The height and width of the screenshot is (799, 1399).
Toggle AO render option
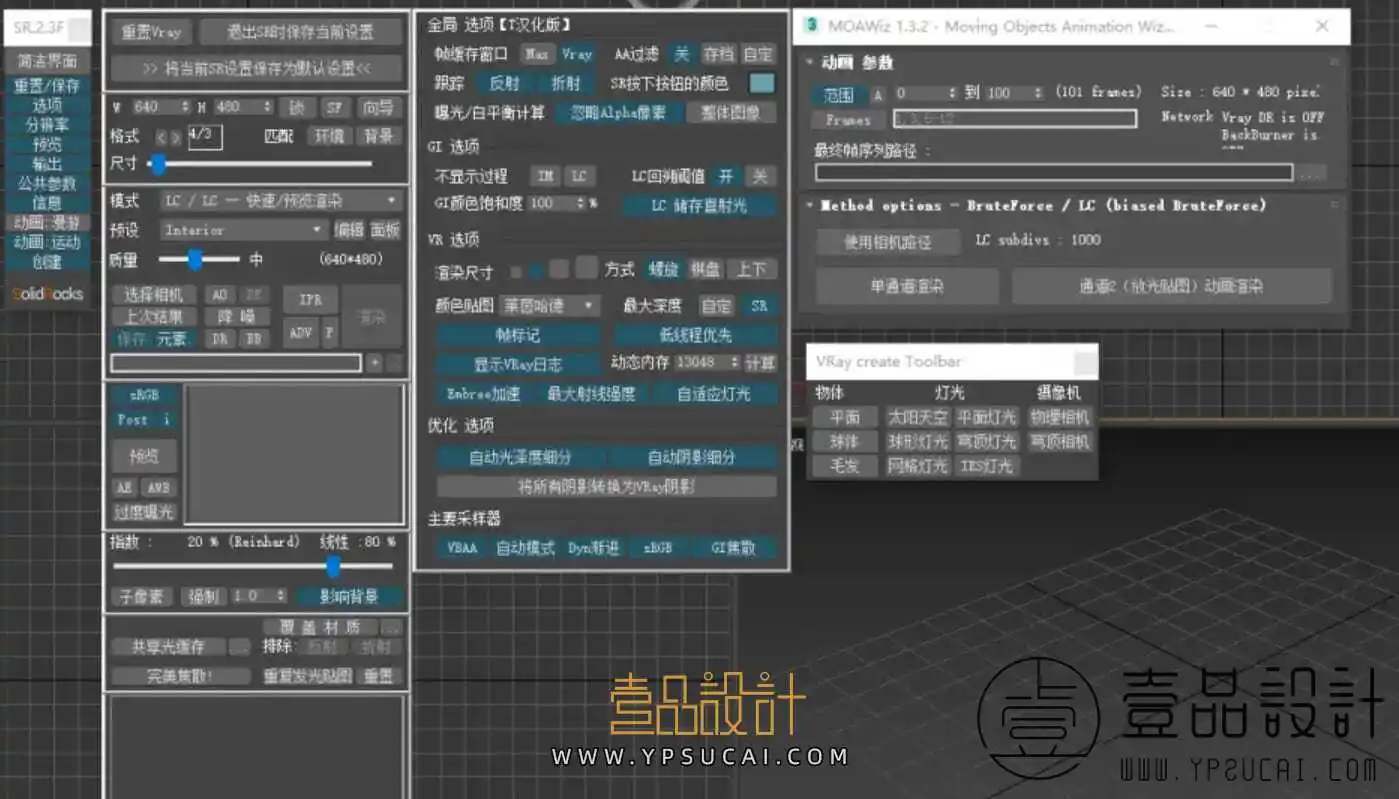(220, 294)
